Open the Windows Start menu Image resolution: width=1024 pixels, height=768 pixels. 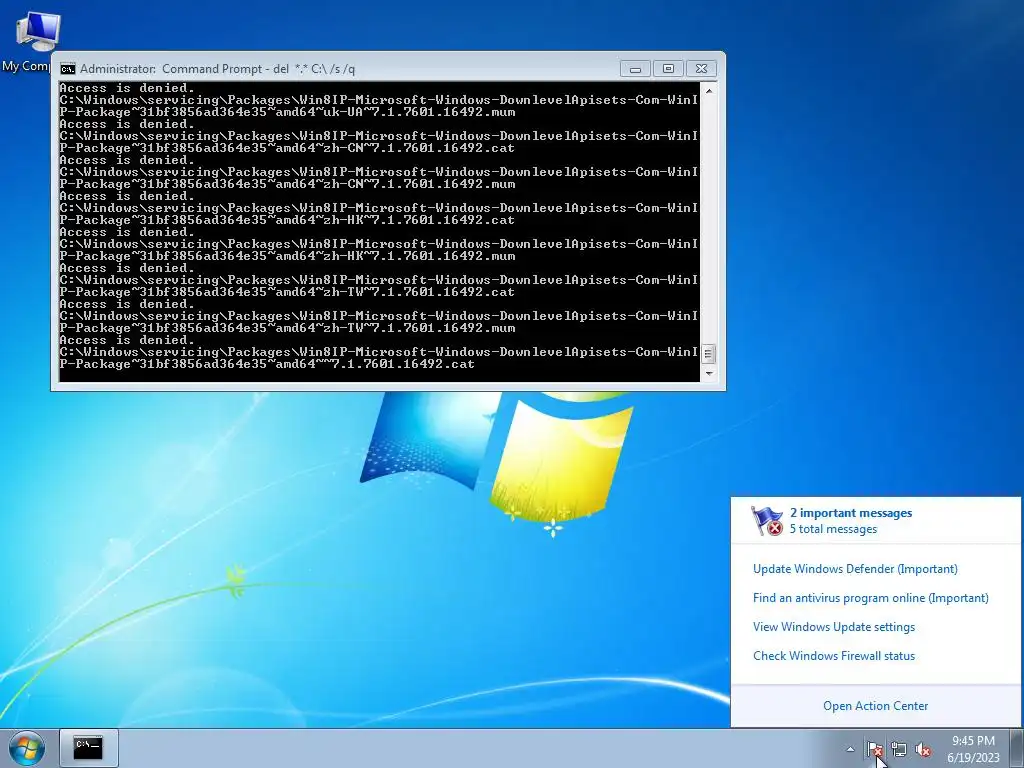click(x=27, y=748)
